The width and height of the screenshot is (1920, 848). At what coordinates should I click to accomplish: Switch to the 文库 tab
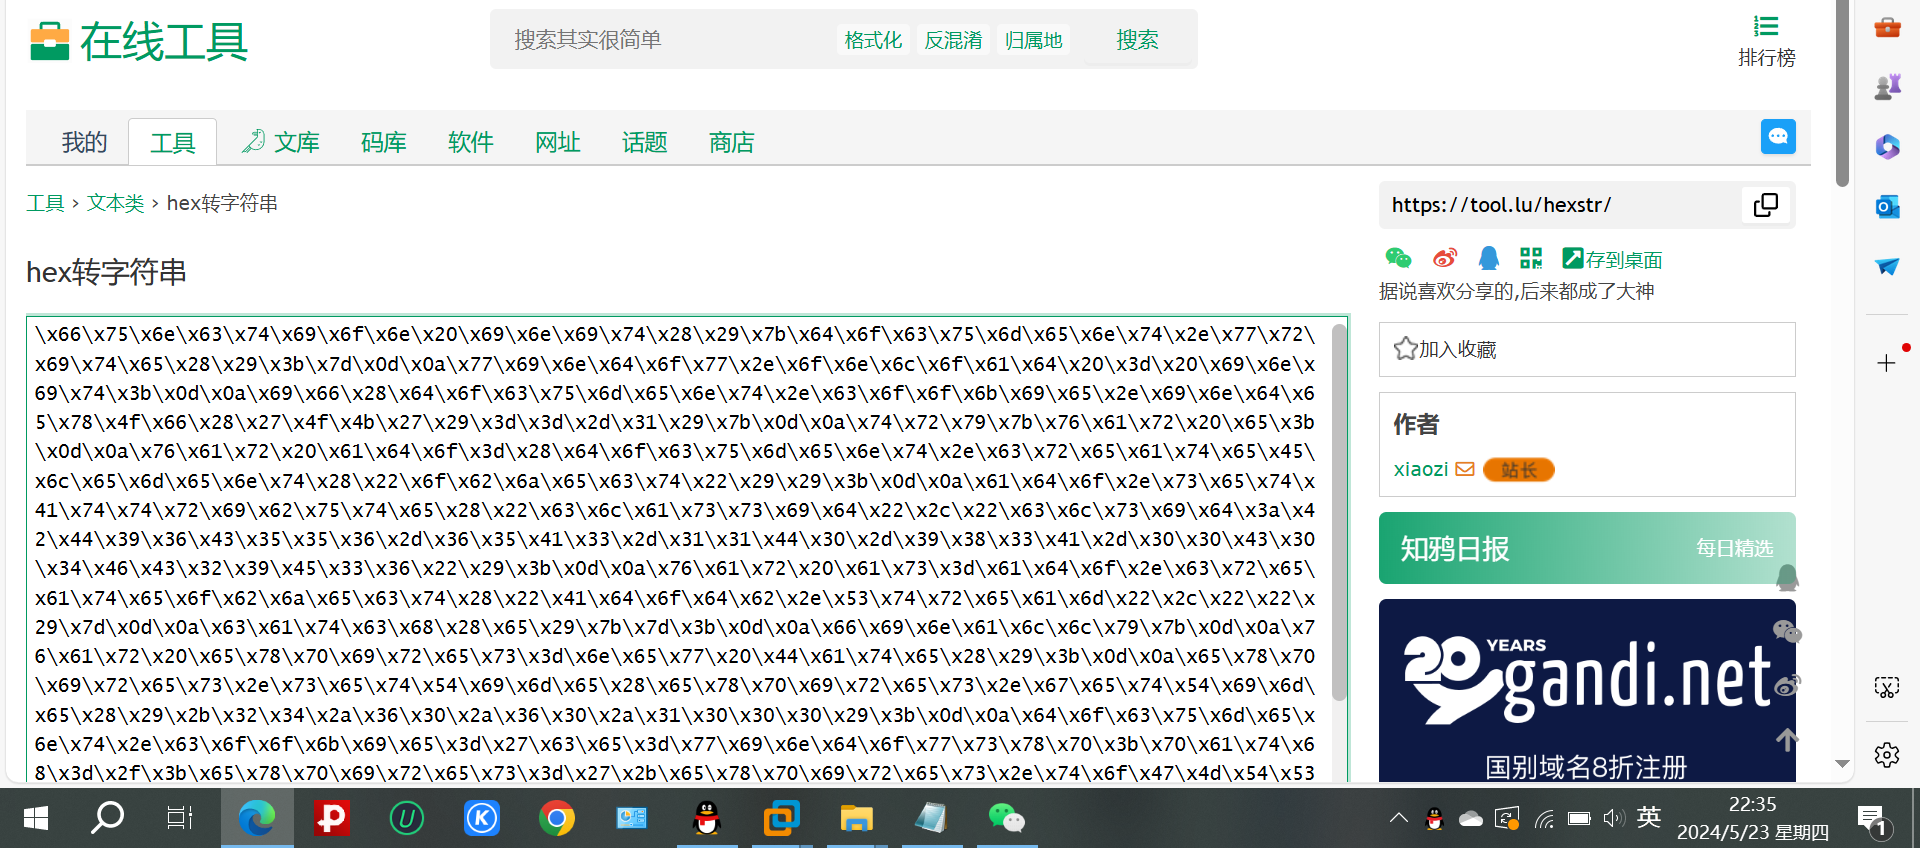click(281, 142)
